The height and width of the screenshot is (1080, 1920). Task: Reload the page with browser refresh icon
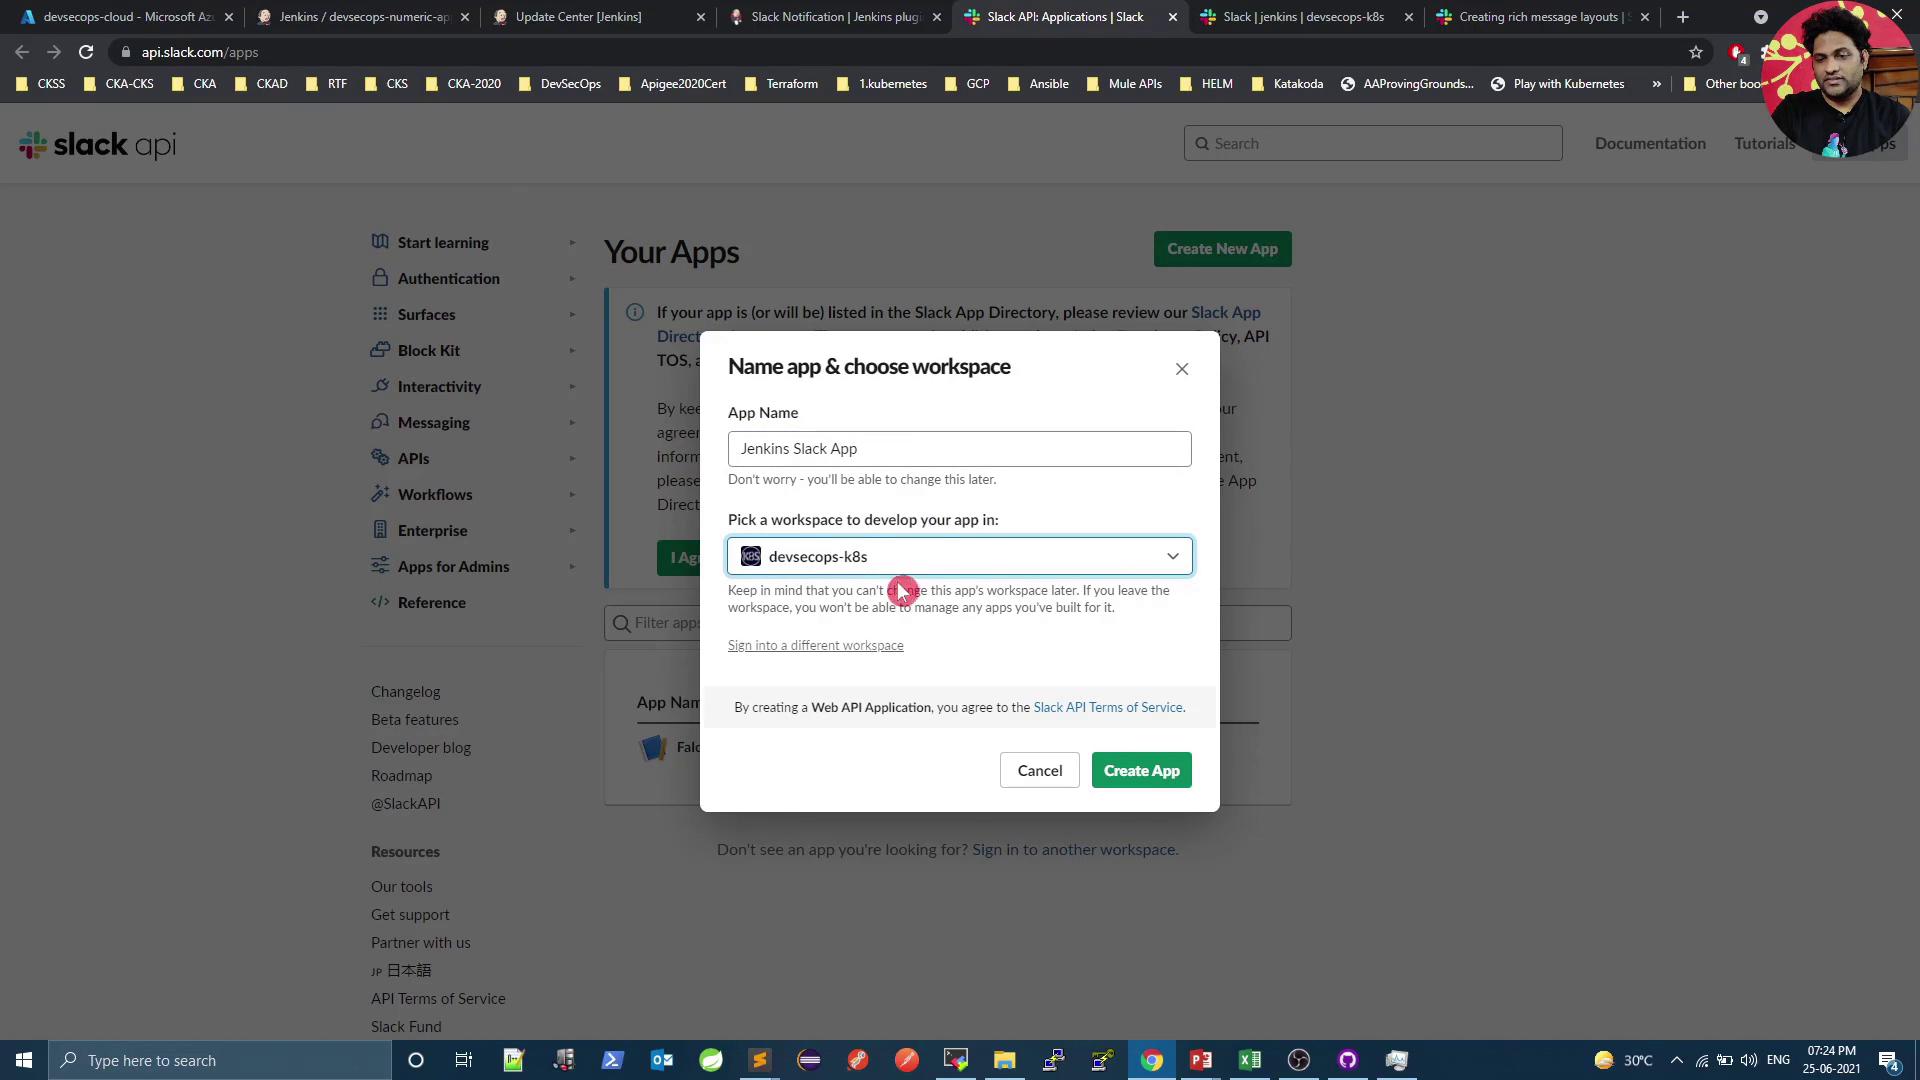86,52
